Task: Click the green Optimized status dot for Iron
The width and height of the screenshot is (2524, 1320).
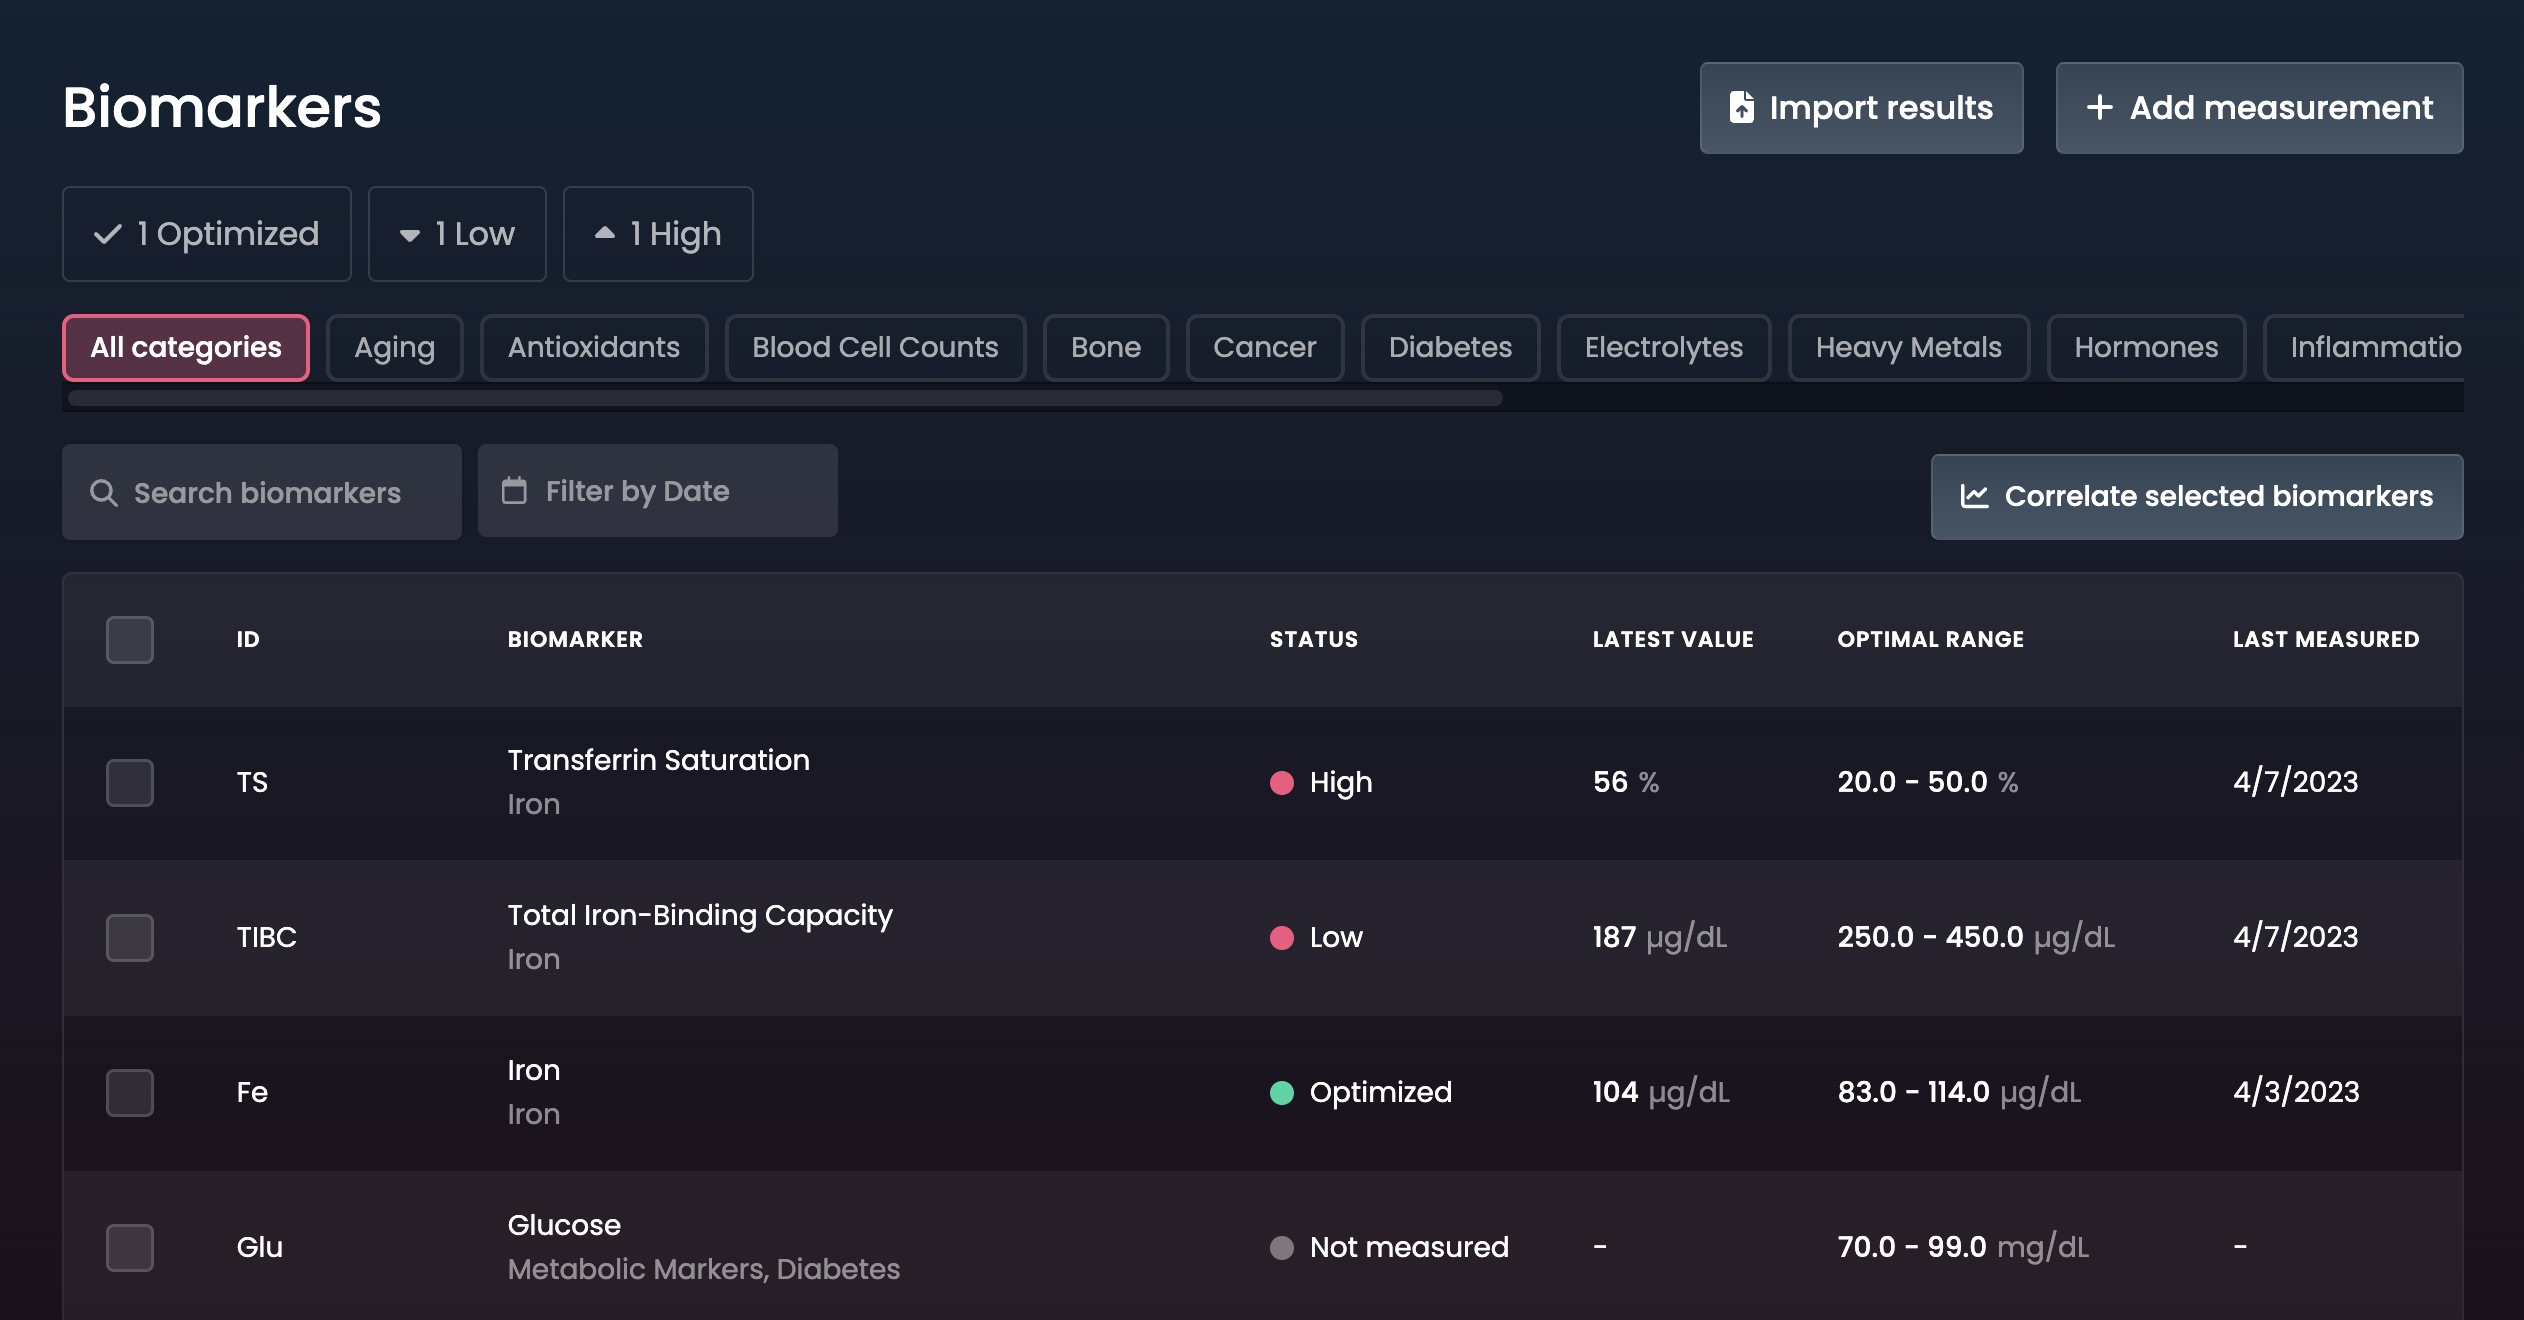Action: pos(1281,1092)
